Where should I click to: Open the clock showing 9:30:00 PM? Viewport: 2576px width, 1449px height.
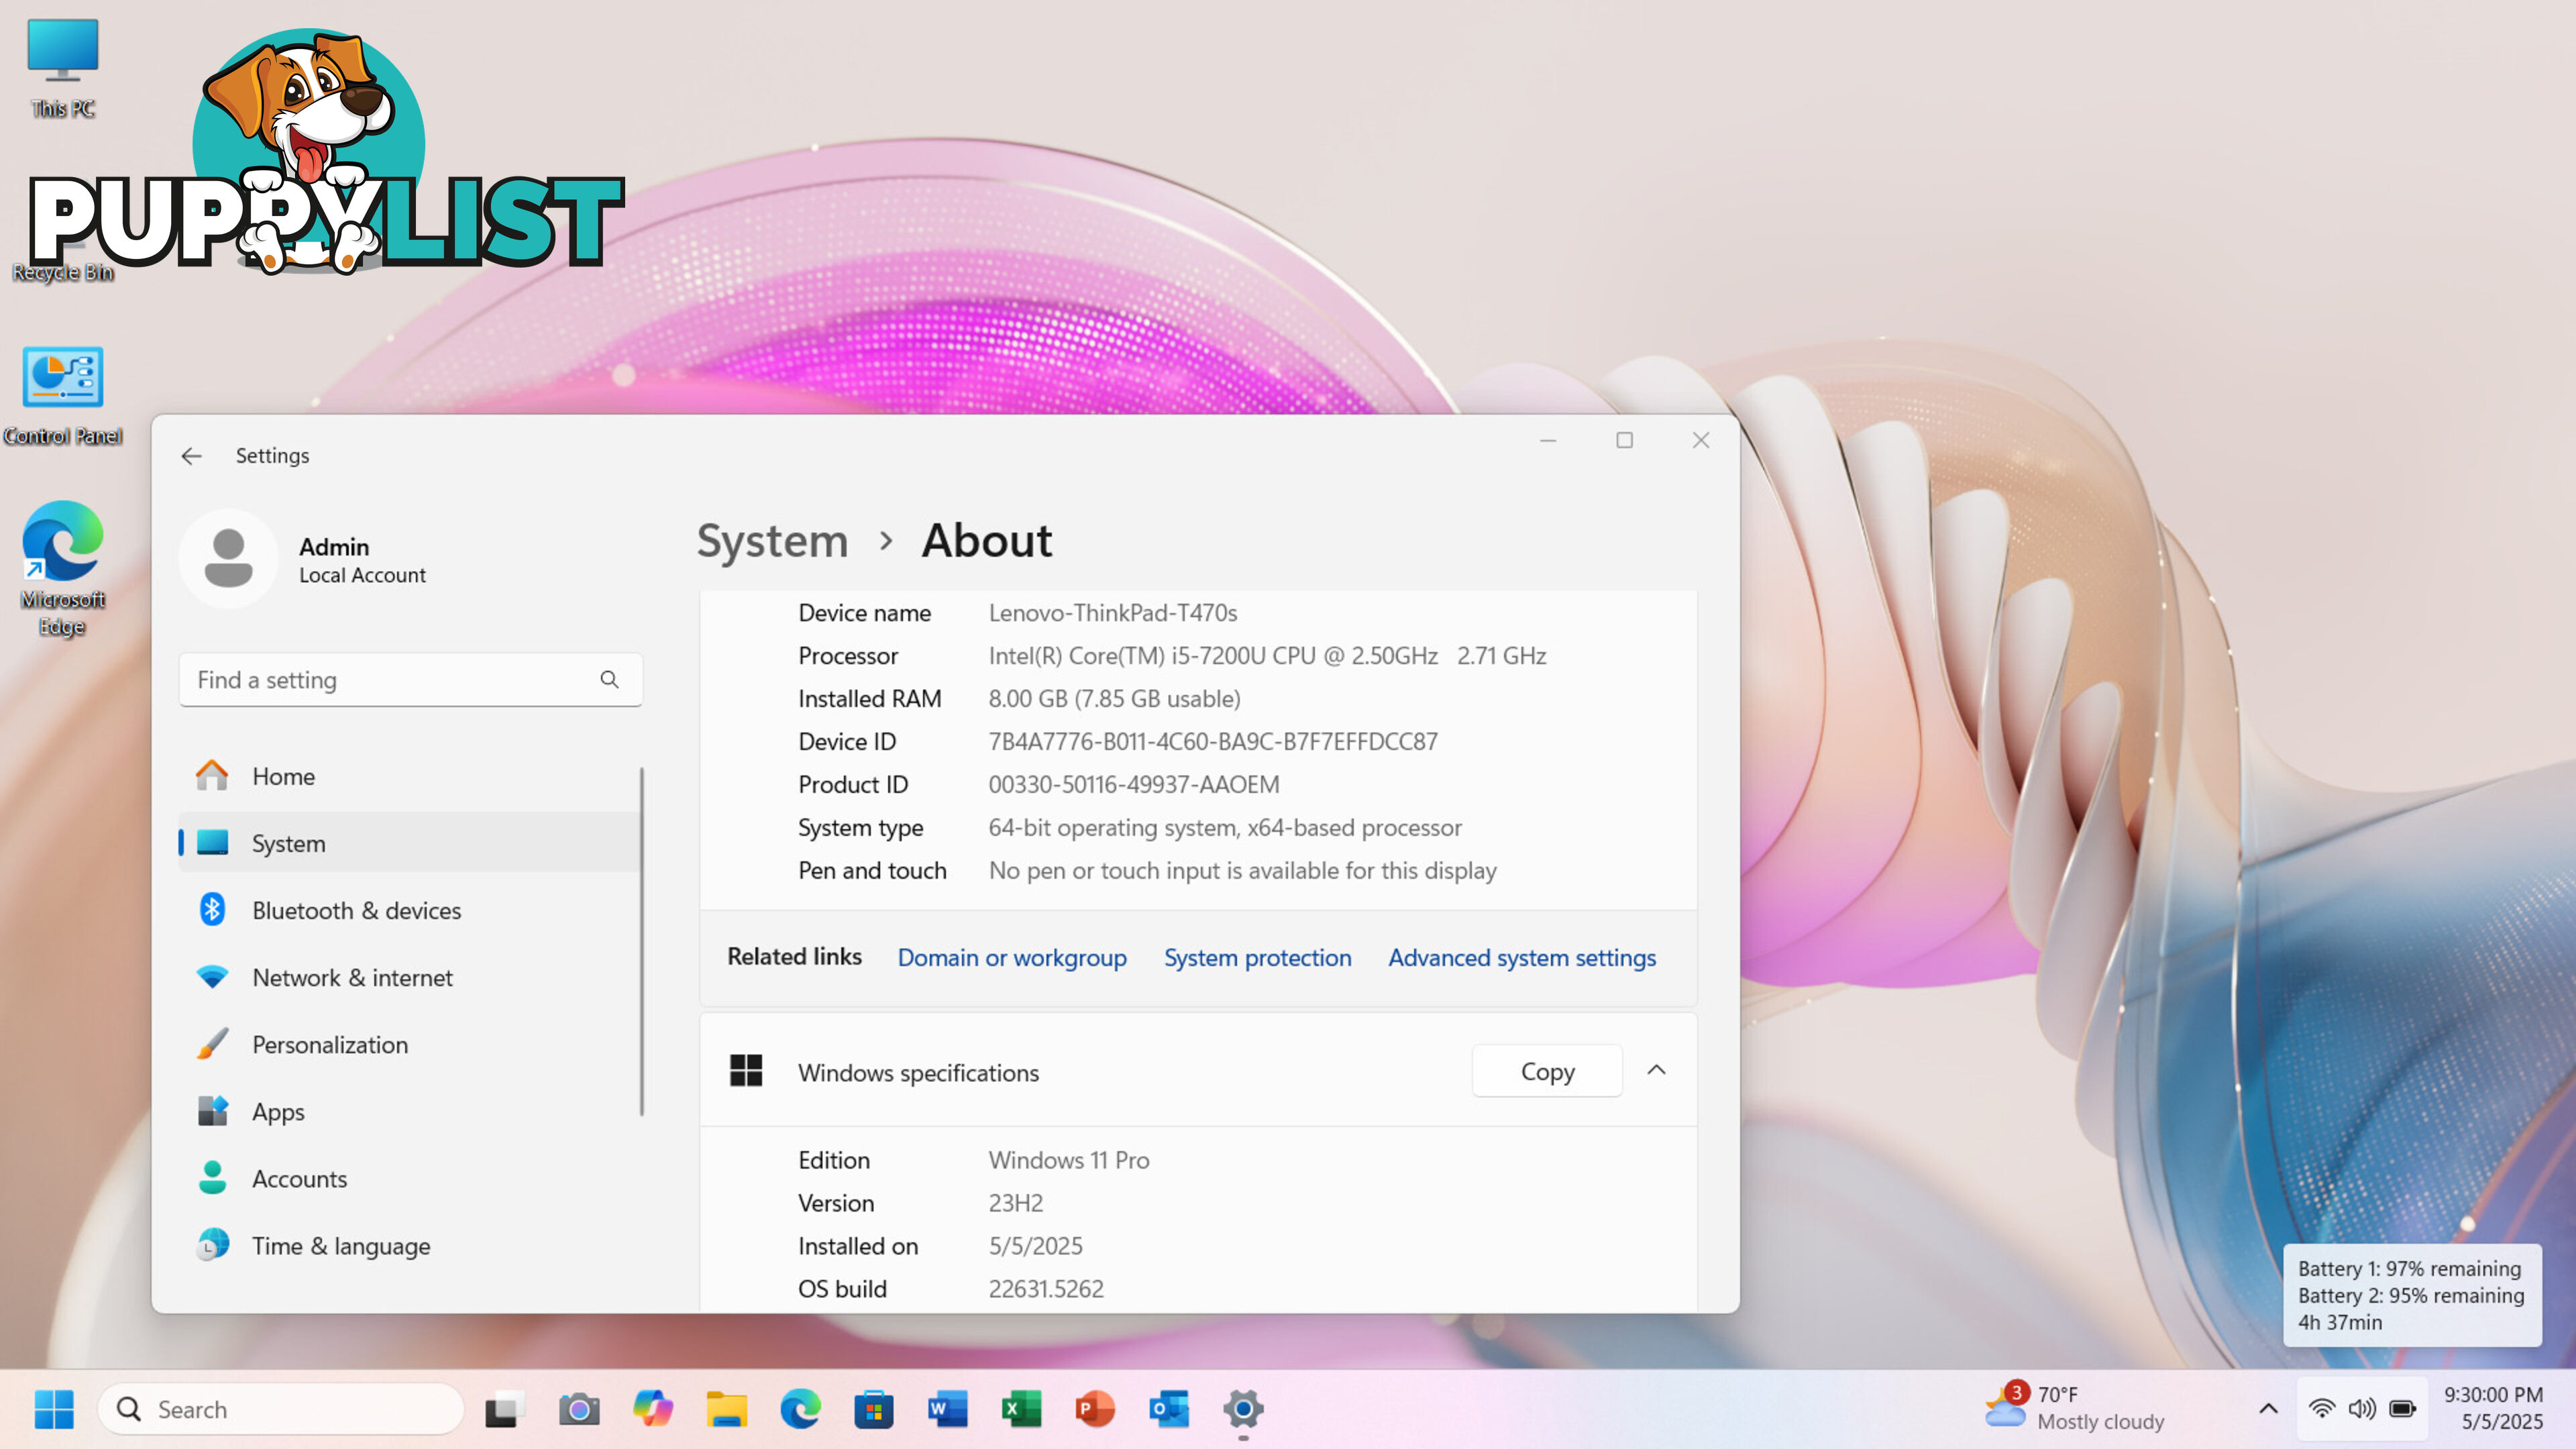(x=2494, y=1408)
